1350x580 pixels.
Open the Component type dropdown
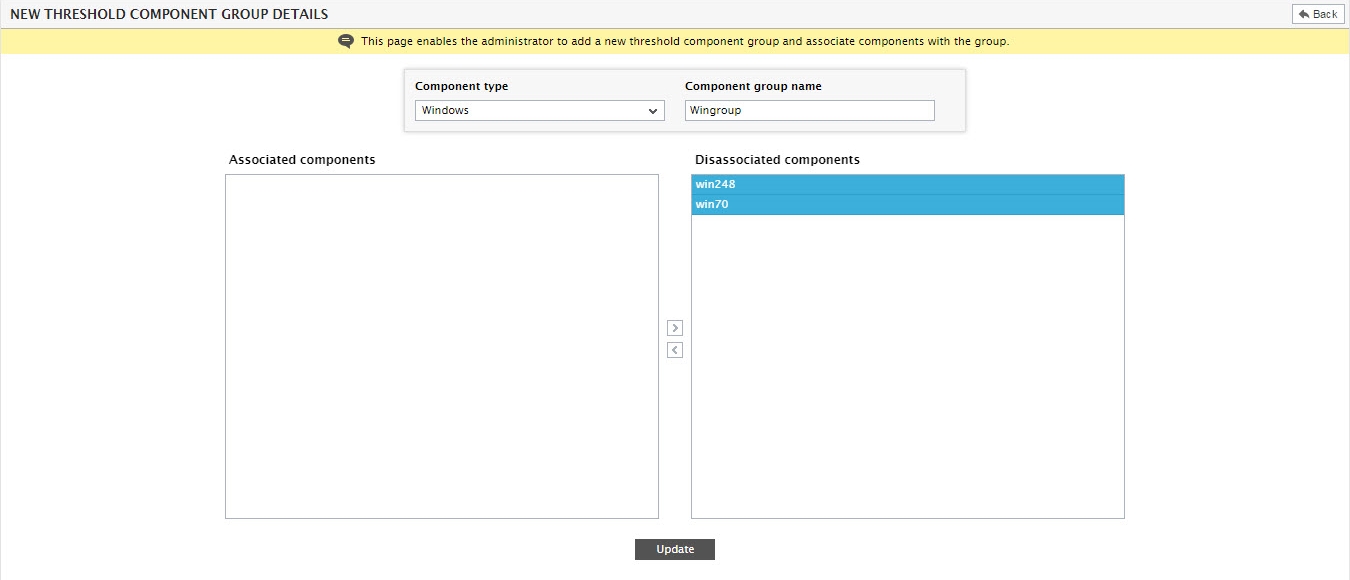pos(540,110)
